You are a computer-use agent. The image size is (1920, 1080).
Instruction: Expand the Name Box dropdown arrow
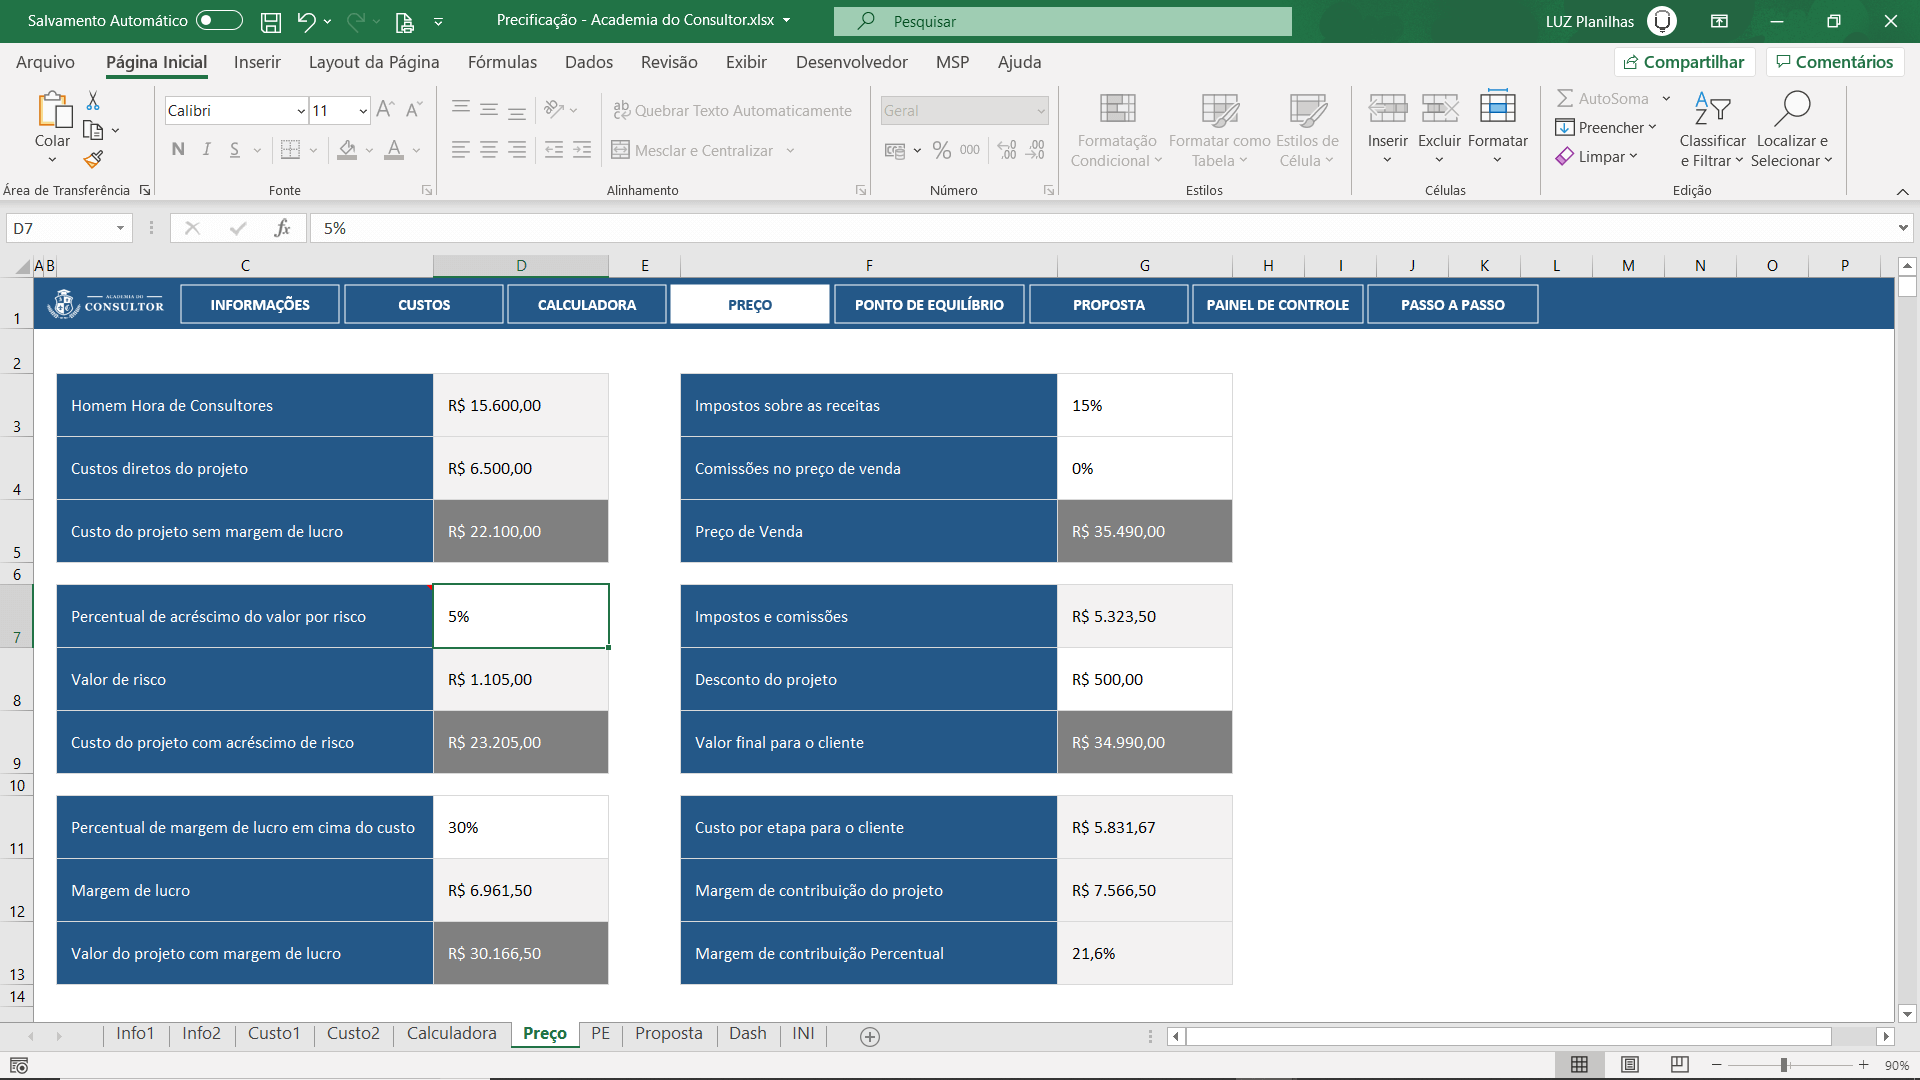tap(120, 228)
